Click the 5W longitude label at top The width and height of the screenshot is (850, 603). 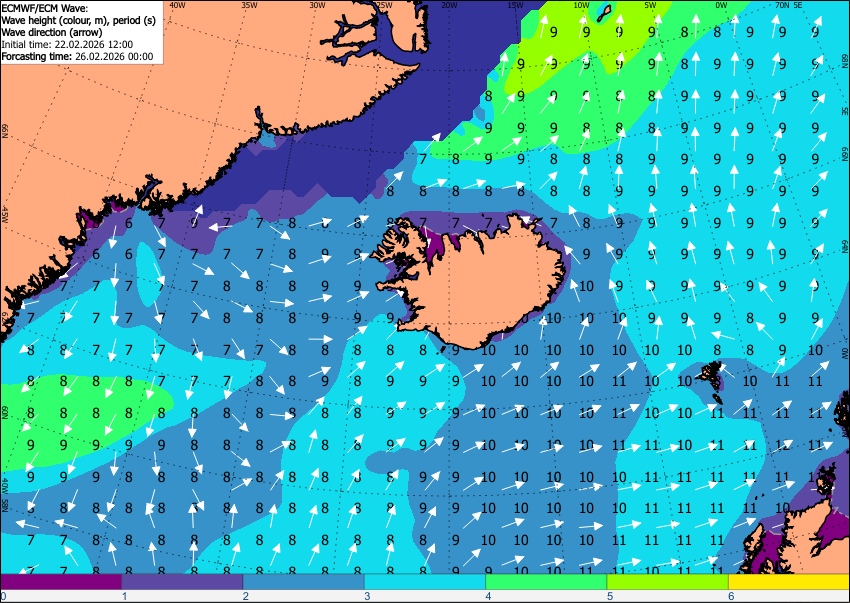click(651, 5)
